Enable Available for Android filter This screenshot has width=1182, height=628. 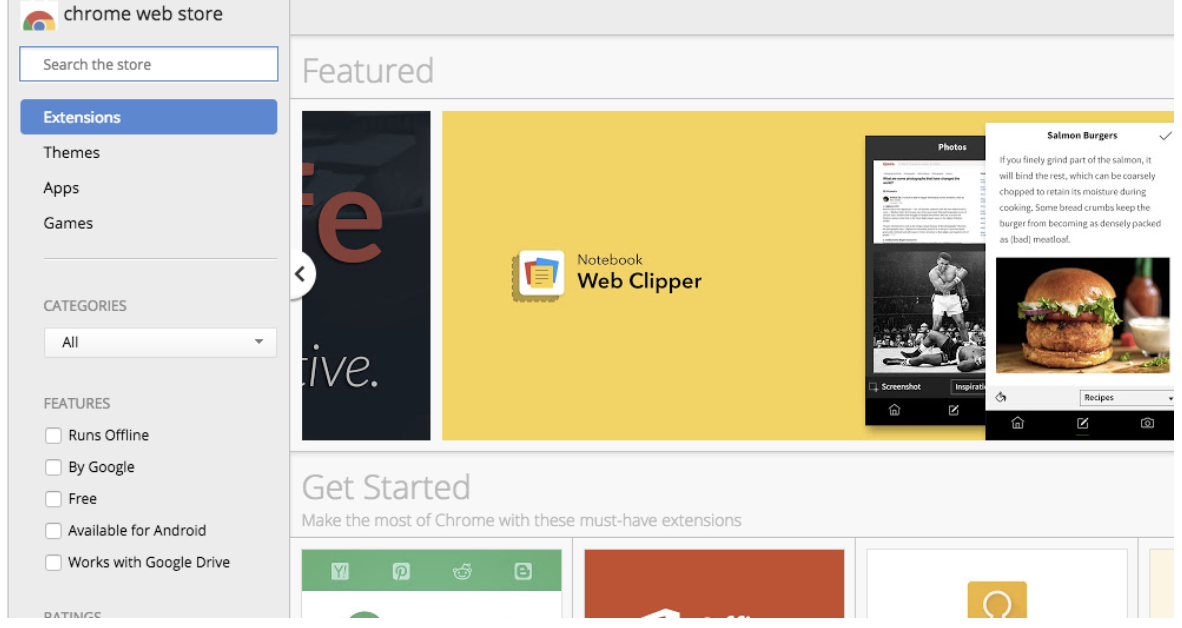pyautogui.click(x=54, y=531)
